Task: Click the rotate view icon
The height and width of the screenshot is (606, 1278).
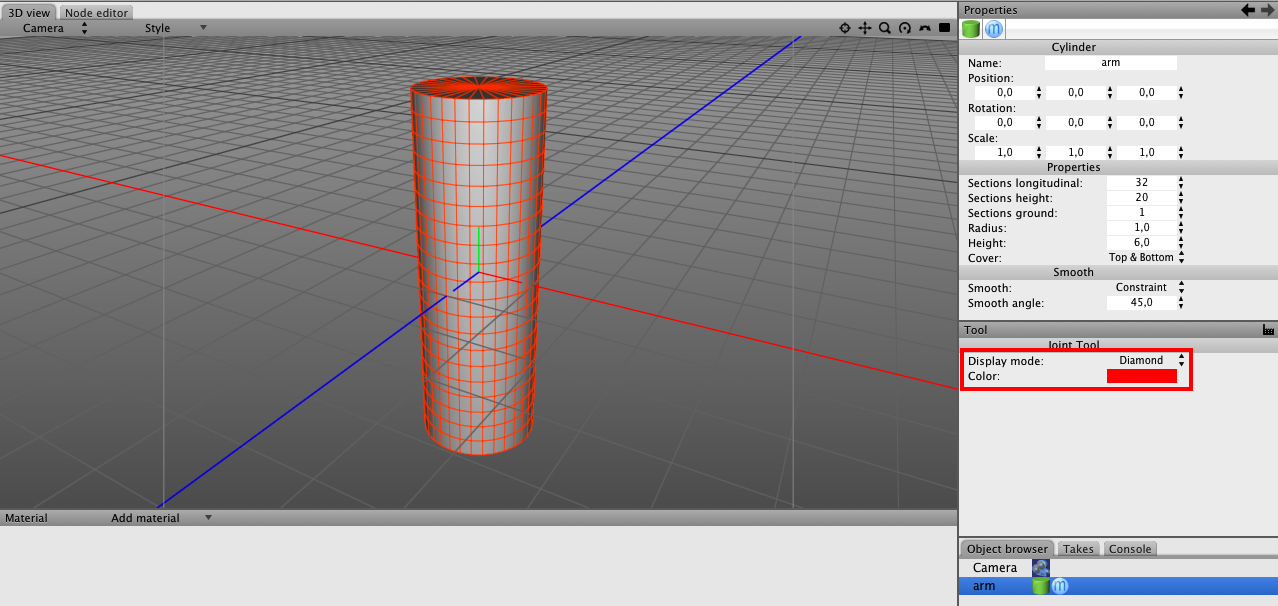Action: (905, 29)
